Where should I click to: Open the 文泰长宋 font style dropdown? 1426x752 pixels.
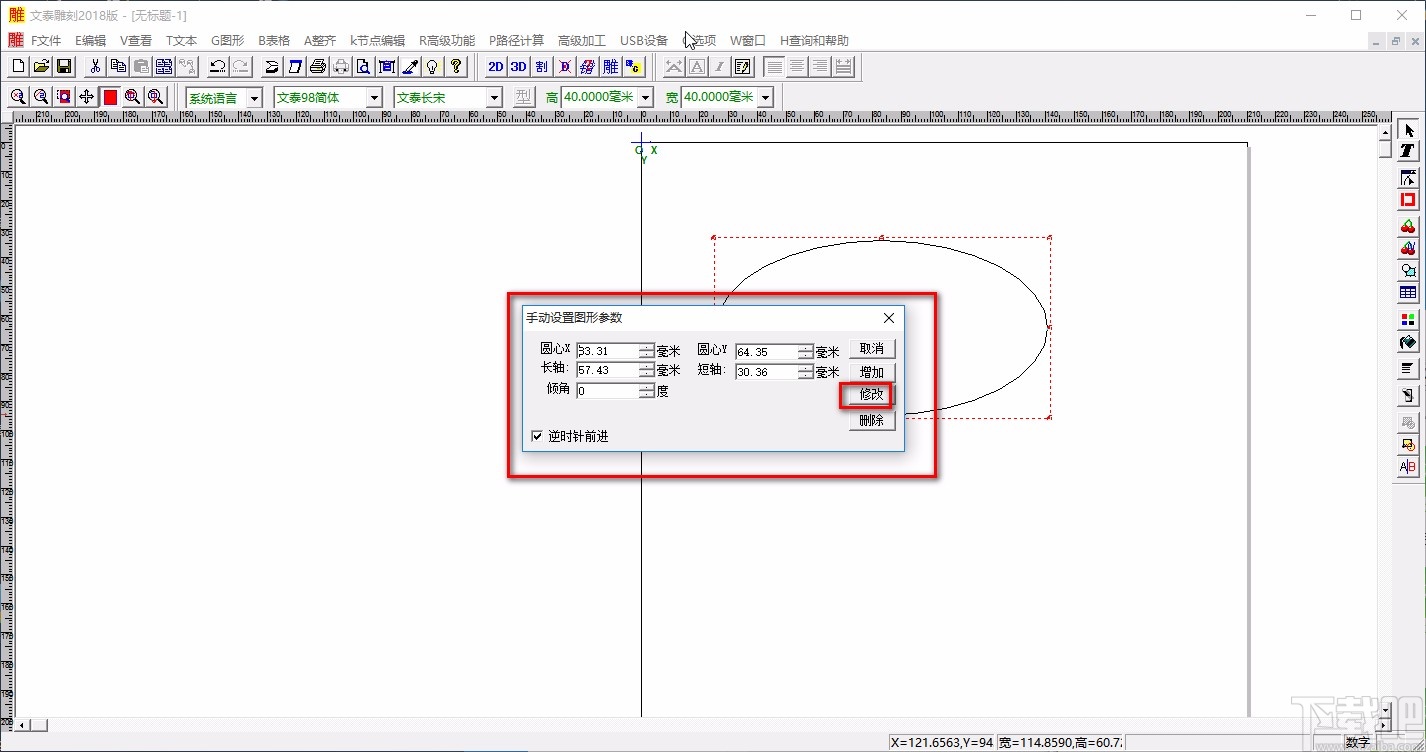tap(493, 97)
